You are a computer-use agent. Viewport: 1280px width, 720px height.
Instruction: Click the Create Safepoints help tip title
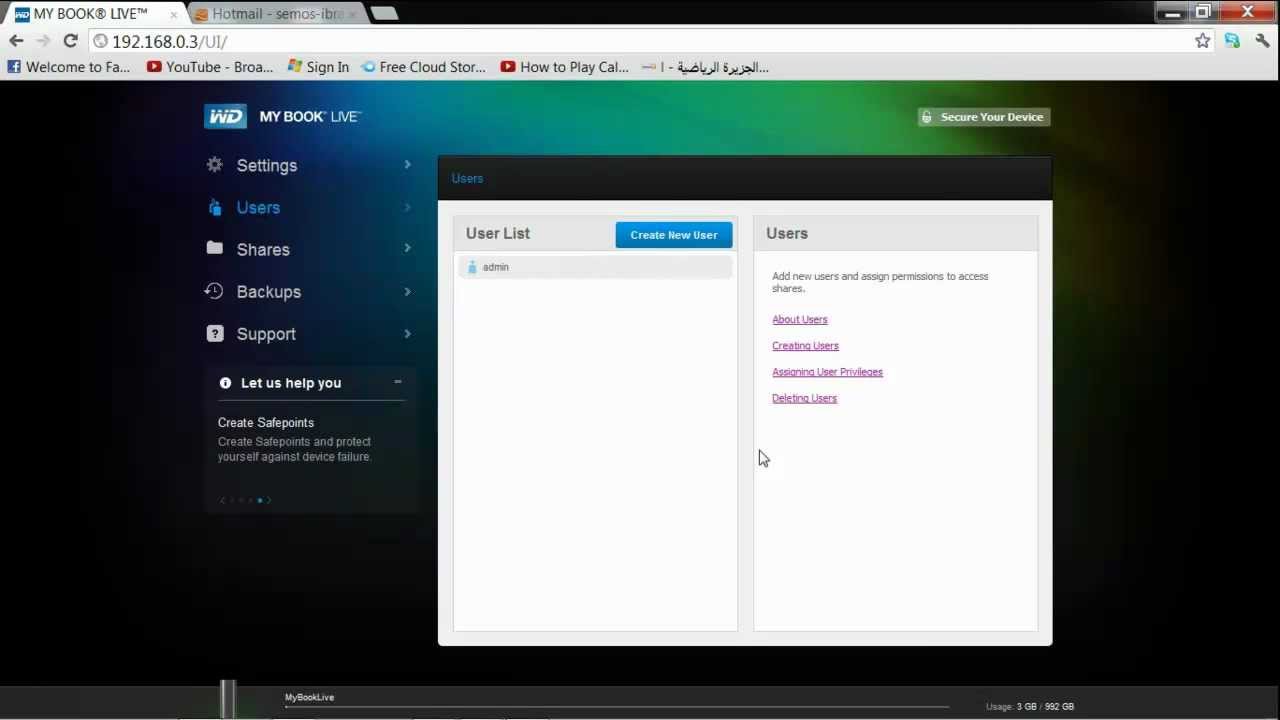266,422
